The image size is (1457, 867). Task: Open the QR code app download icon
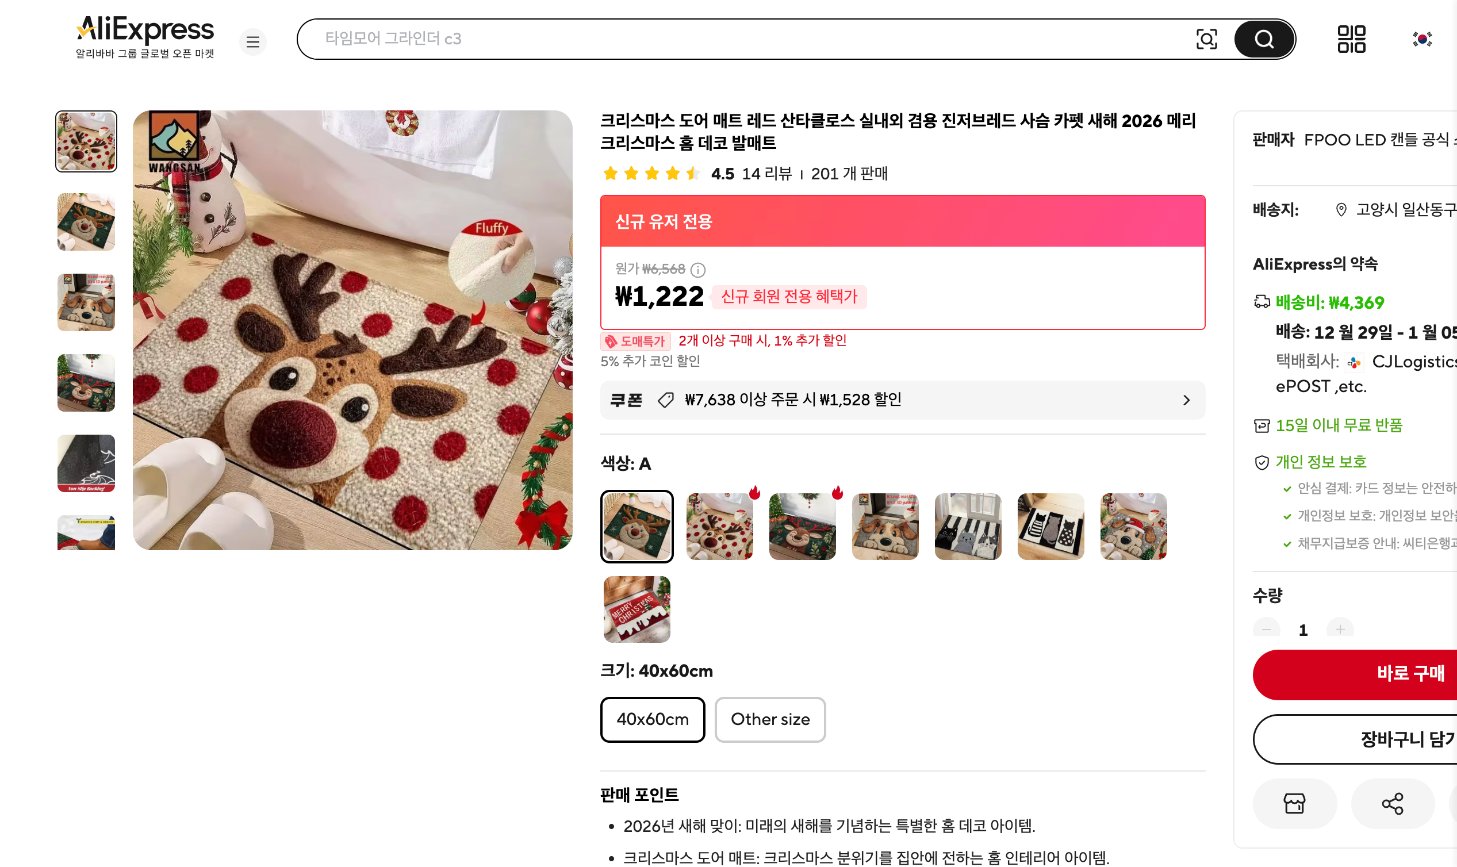(x=1352, y=39)
